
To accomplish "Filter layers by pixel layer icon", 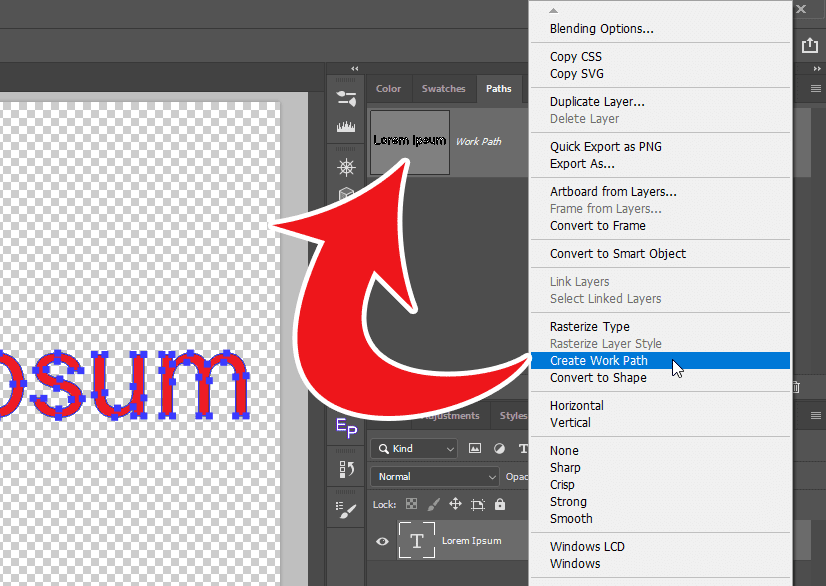I will click(x=475, y=448).
